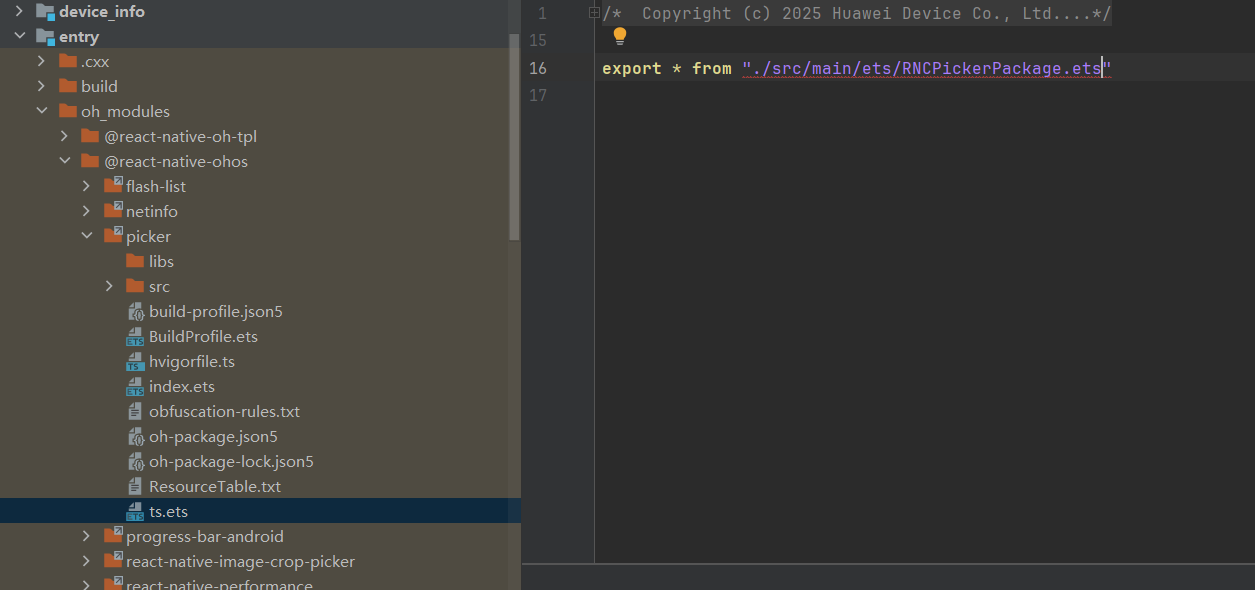Collapse the entry module chevron
This screenshot has height=590, width=1255.
click(x=18, y=36)
